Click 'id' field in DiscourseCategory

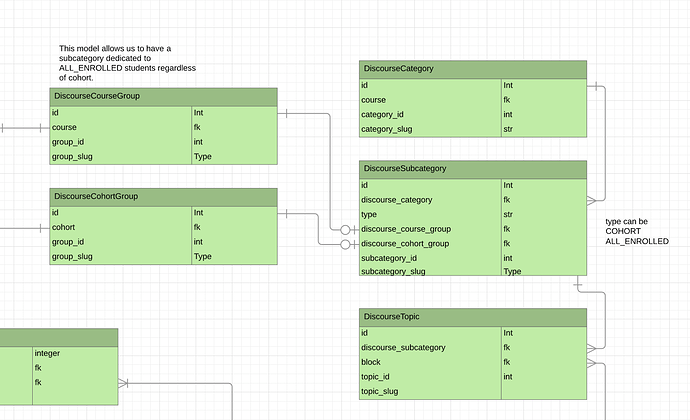point(364,85)
